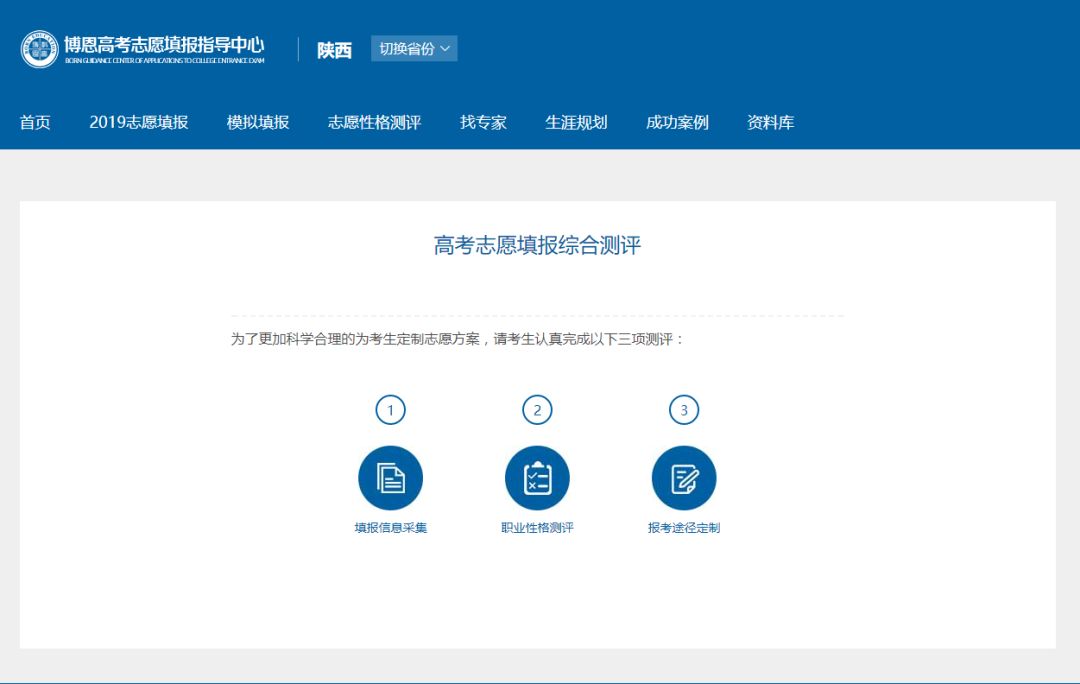This screenshot has width=1080, height=684.
Task: Click the 报考途径定制 text link
Action: (x=684, y=528)
